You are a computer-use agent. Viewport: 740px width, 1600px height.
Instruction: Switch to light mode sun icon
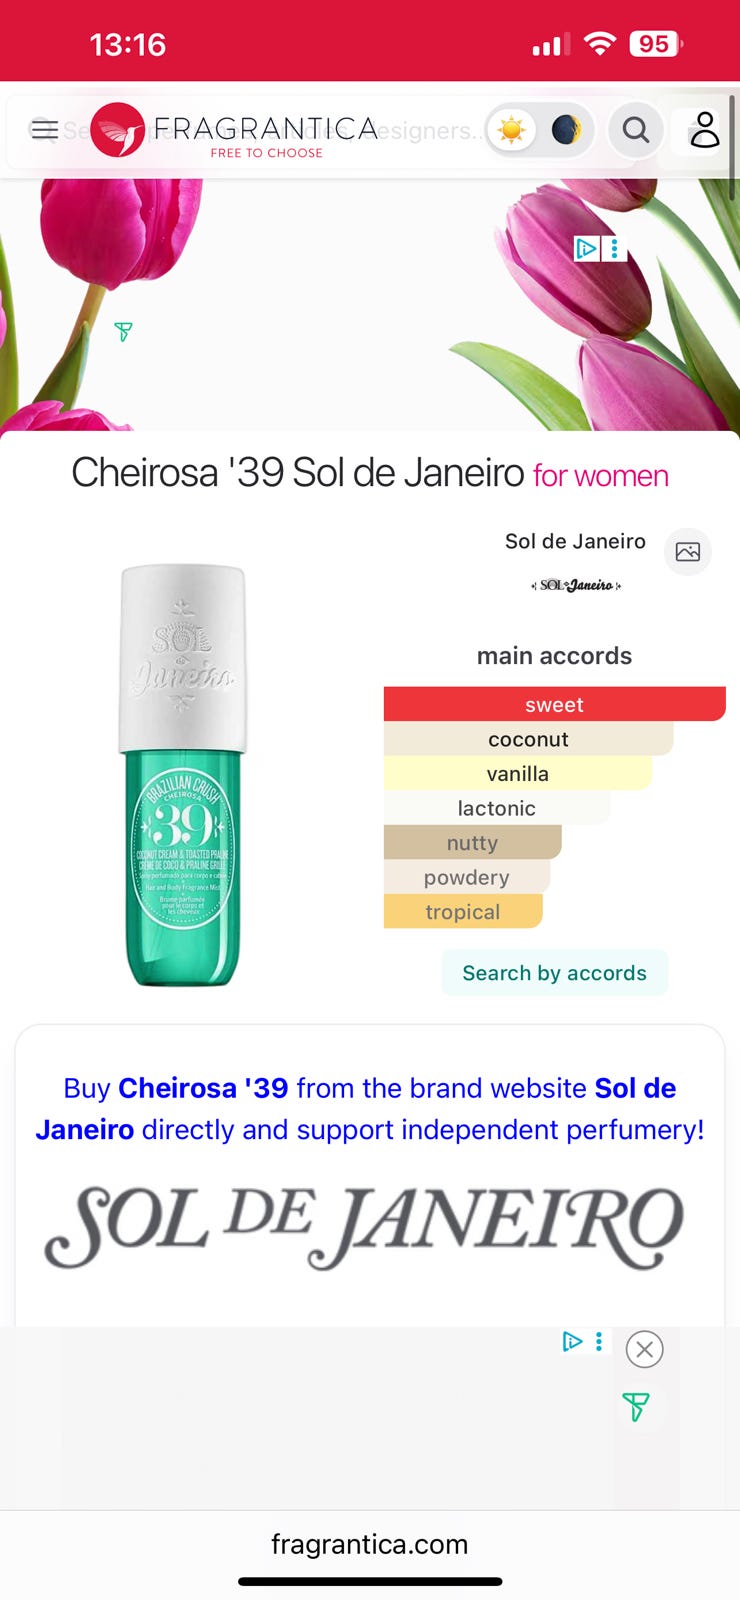click(511, 130)
